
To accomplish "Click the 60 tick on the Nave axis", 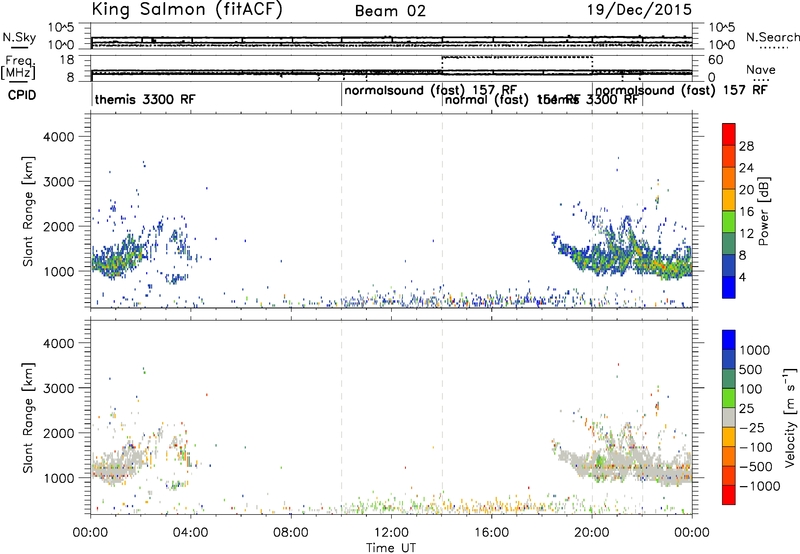I will click(x=716, y=60).
